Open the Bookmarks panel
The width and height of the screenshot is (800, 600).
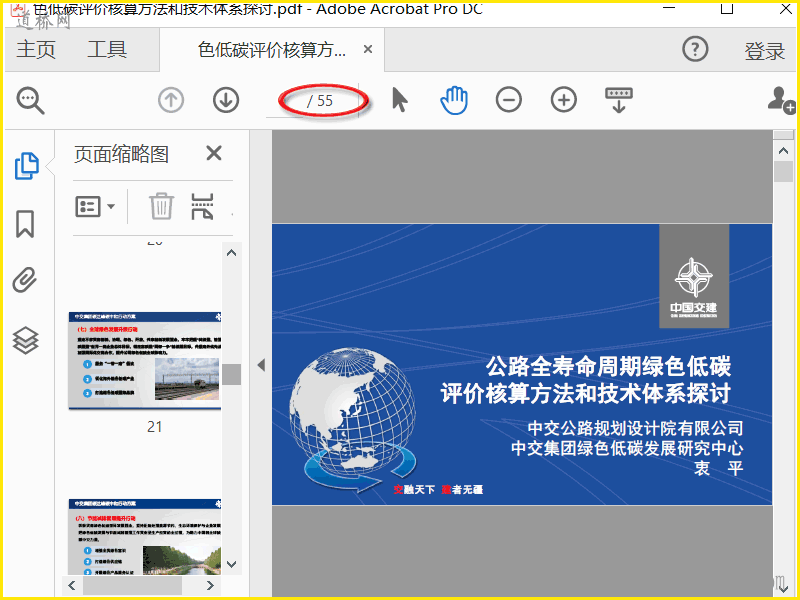click(x=25, y=223)
